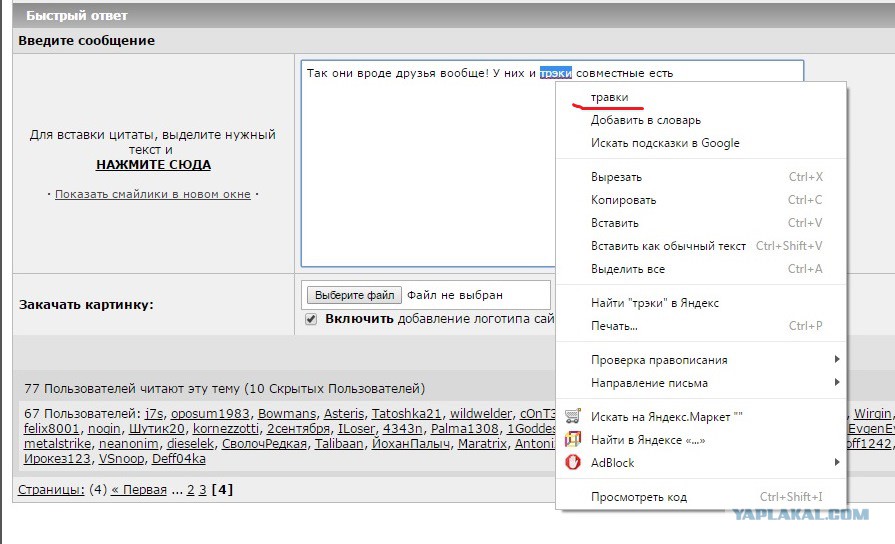Click "Быстрый ответ" header bar

tap(454, 15)
